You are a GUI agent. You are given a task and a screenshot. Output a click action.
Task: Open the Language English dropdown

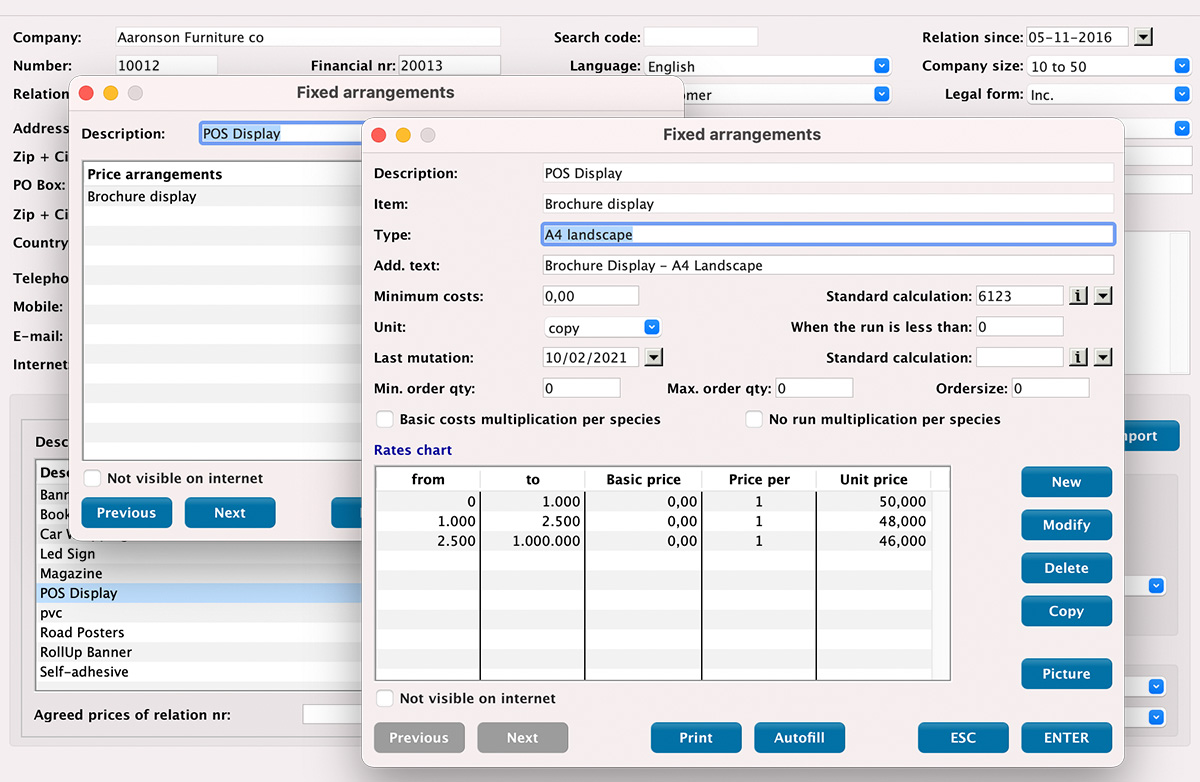(767, 66)
